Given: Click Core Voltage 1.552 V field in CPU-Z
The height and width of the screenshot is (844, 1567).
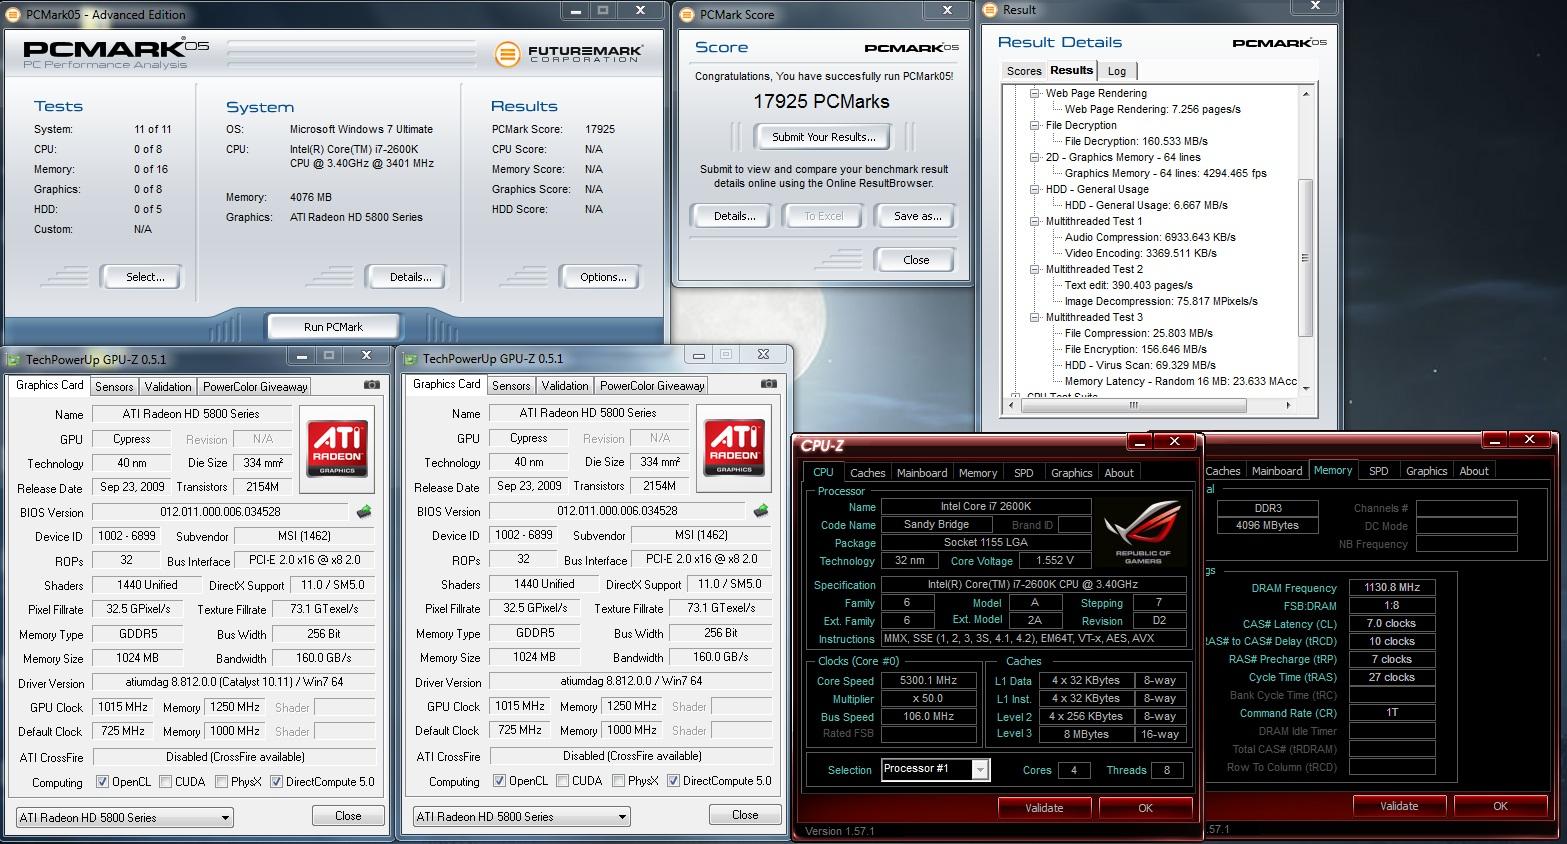Looking at the screenshot, I should coord(1054,561).
